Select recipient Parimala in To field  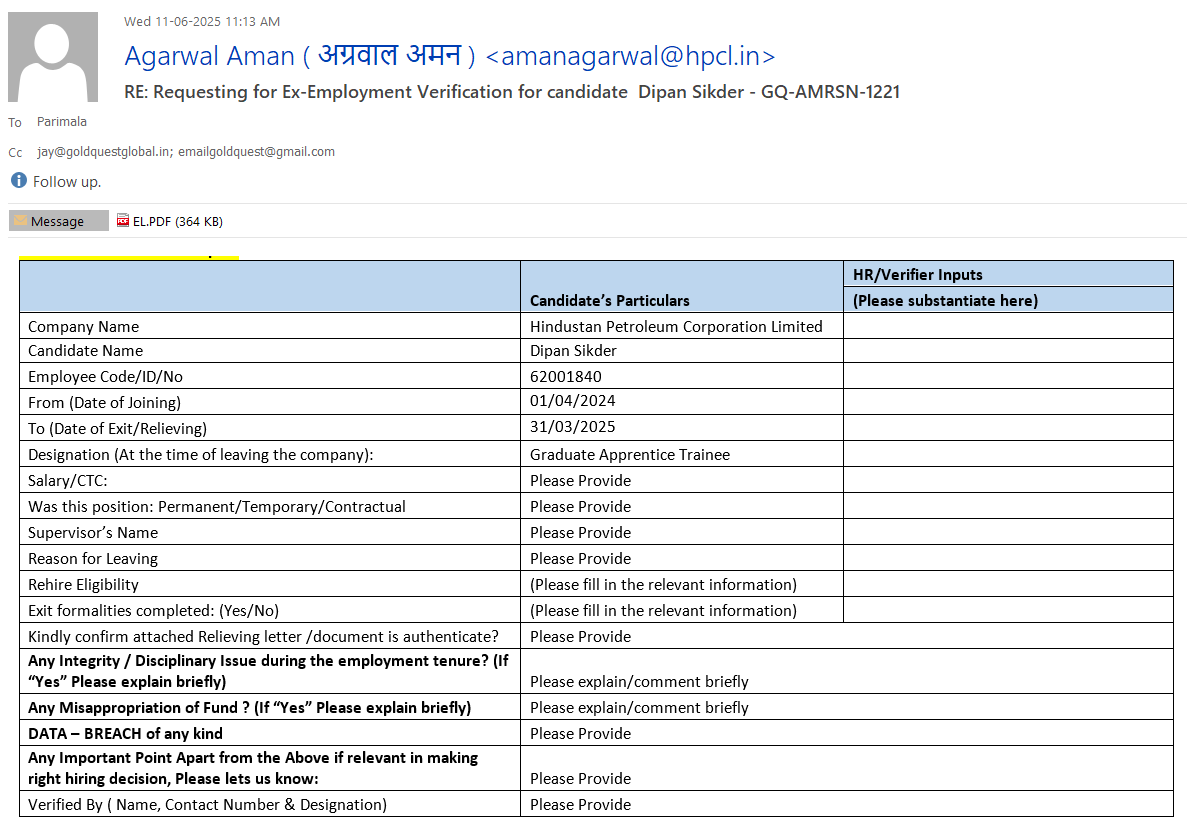pyautogui.click(x=62, y=122)
